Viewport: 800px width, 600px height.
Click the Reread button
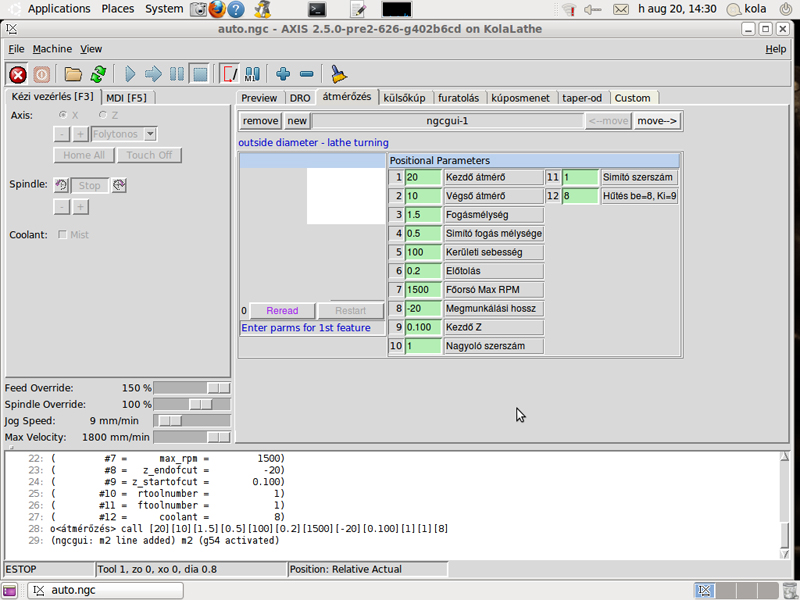pyautogui.click(x=282, y=310)
